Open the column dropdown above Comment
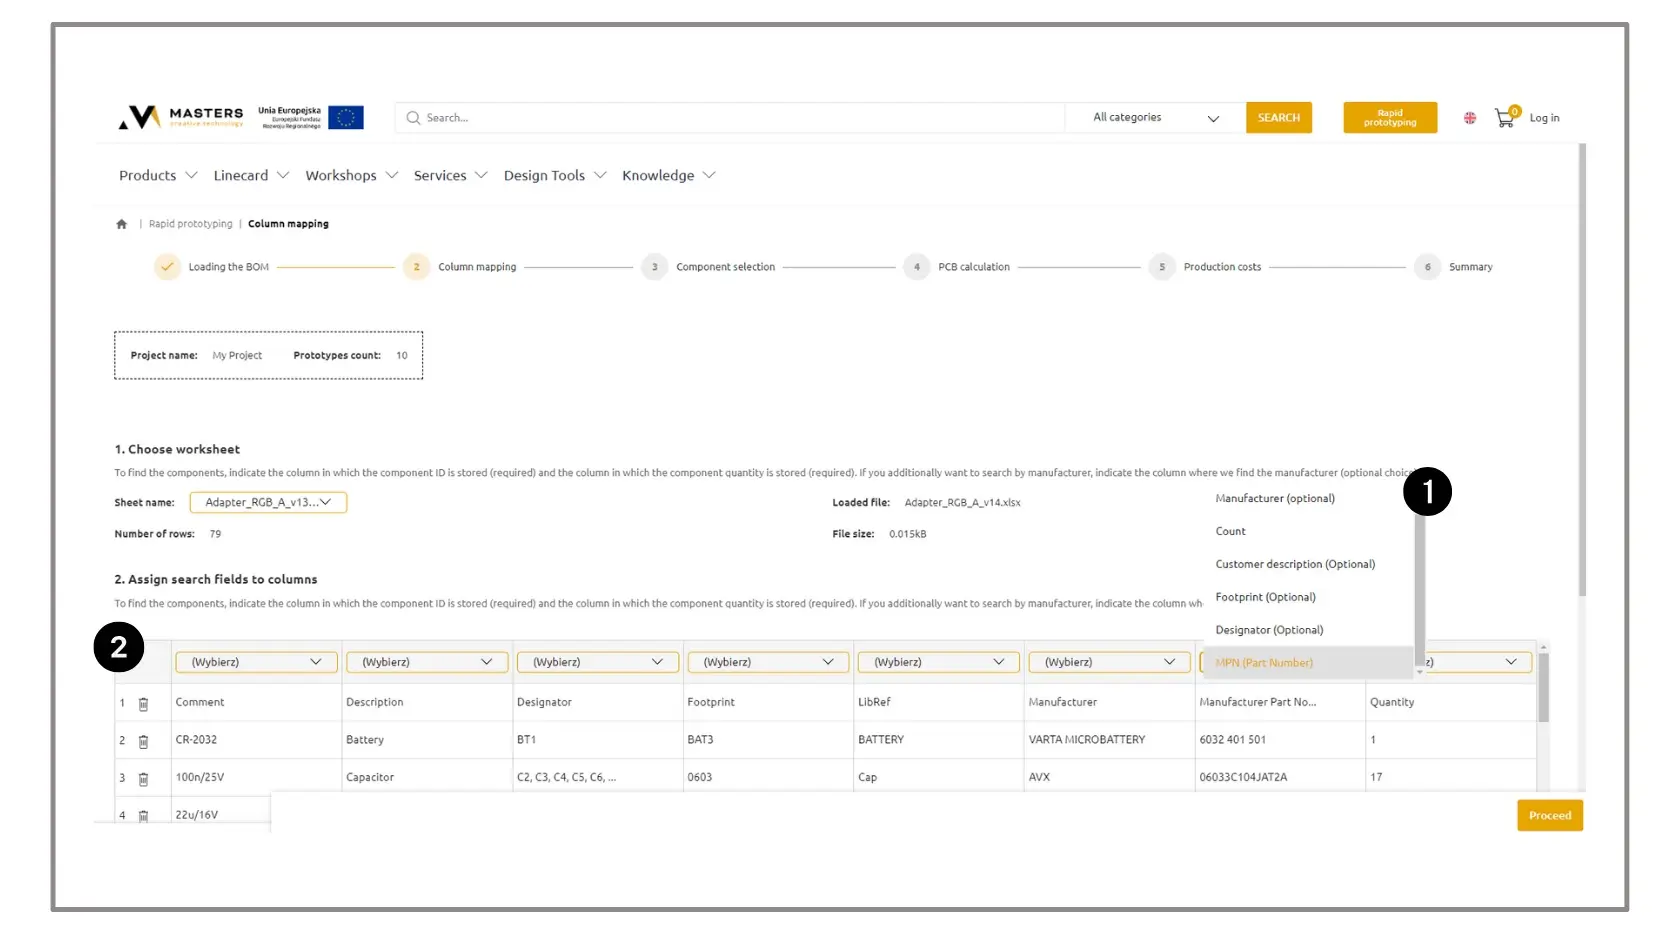Image resolution: width=1680 pixels, height=934 pixels. 256,662
